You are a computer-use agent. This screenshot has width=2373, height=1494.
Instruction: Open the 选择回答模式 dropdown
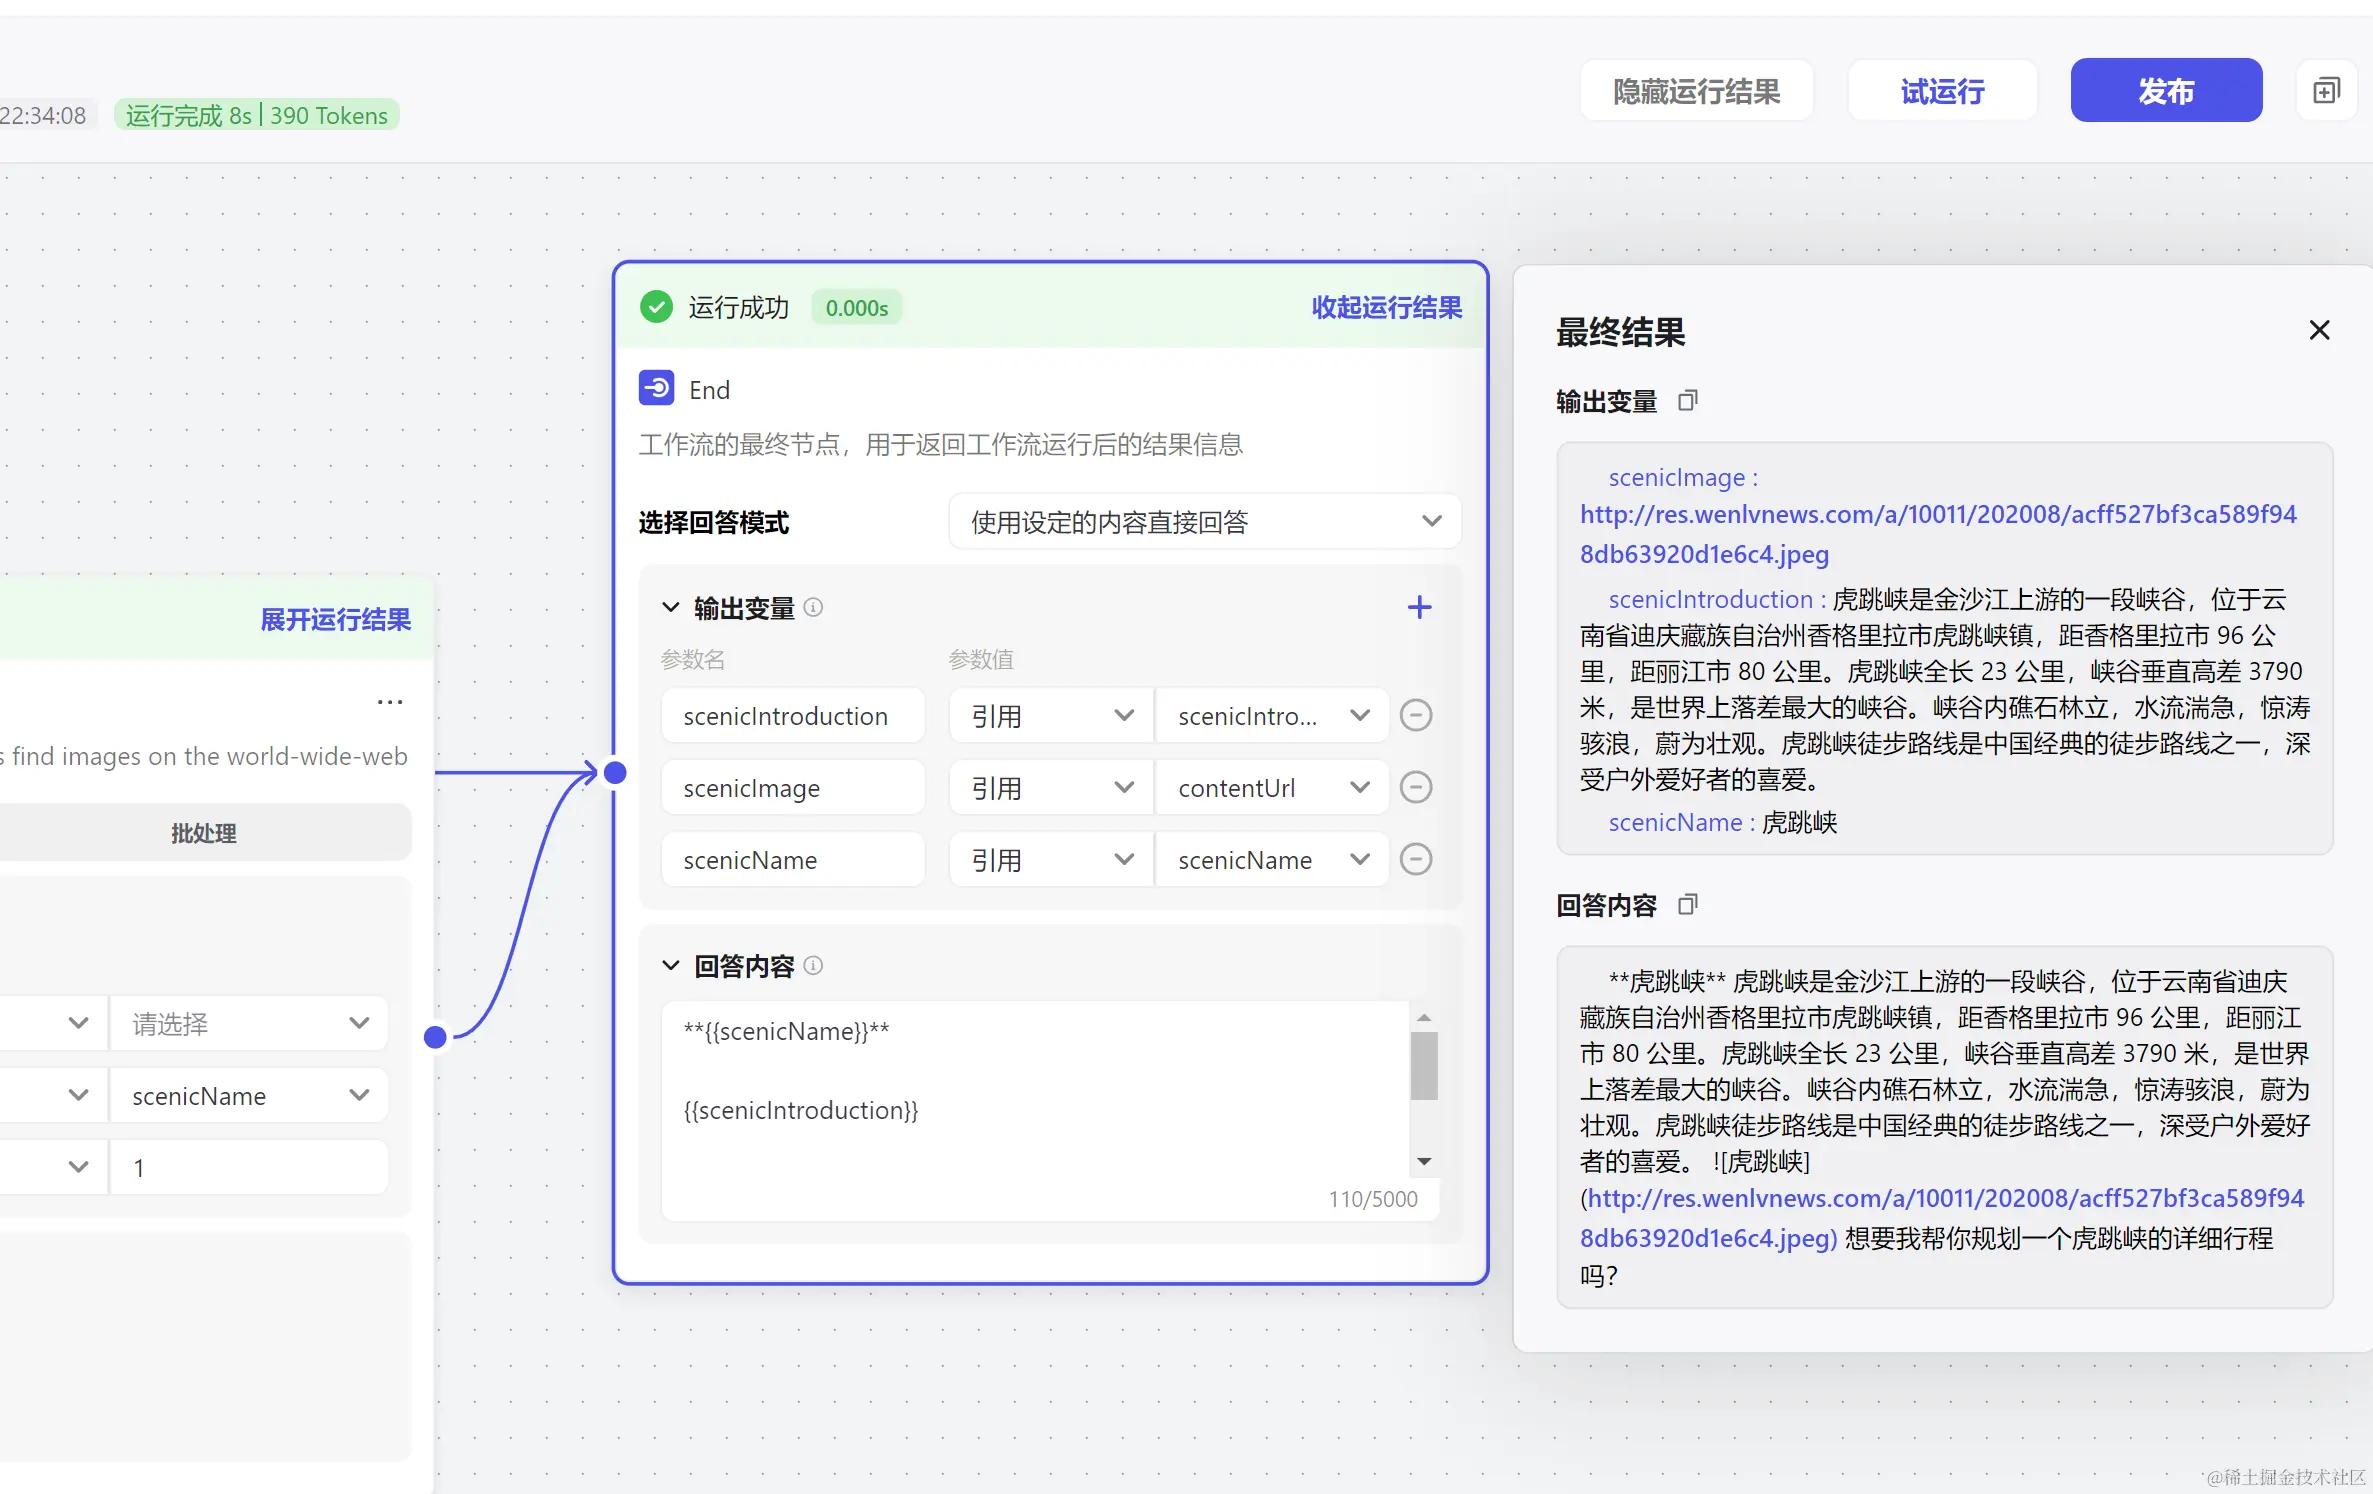(x=1204, y=521)
